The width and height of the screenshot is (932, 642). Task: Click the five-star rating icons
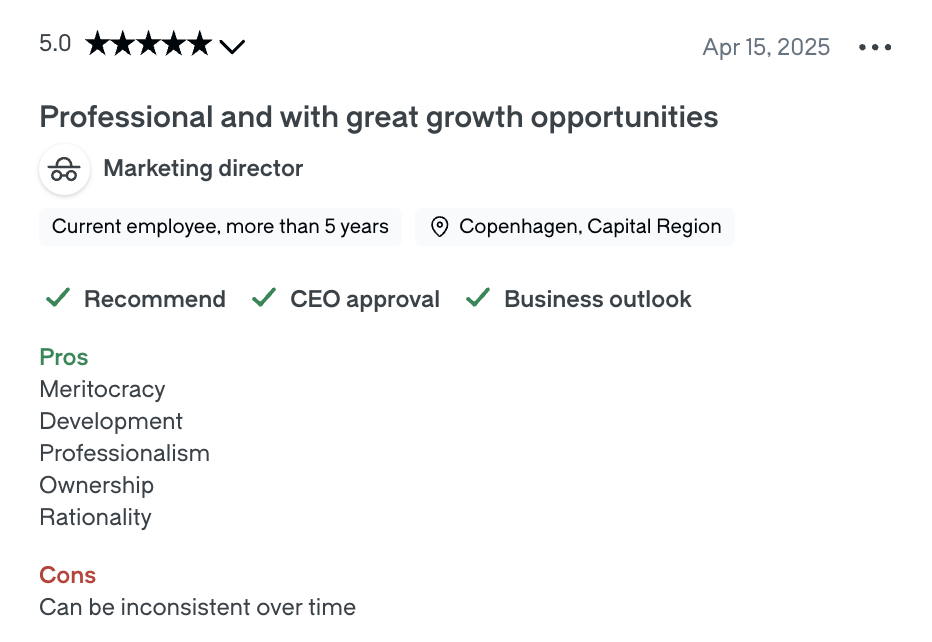[x=149, y=44]
